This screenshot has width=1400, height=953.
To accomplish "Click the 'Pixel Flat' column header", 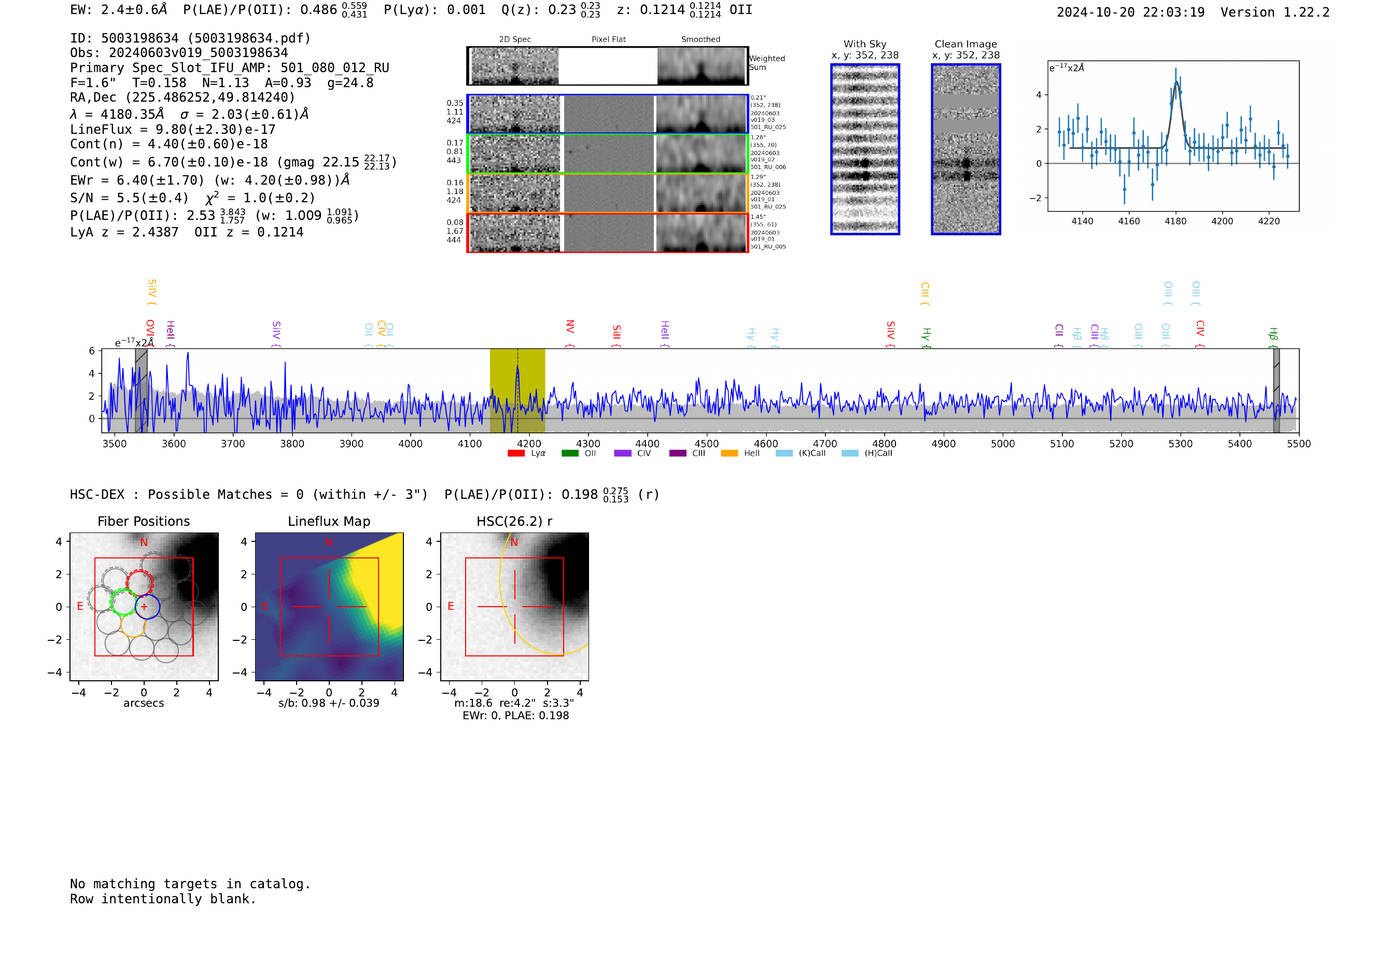I will click(609, 40).
